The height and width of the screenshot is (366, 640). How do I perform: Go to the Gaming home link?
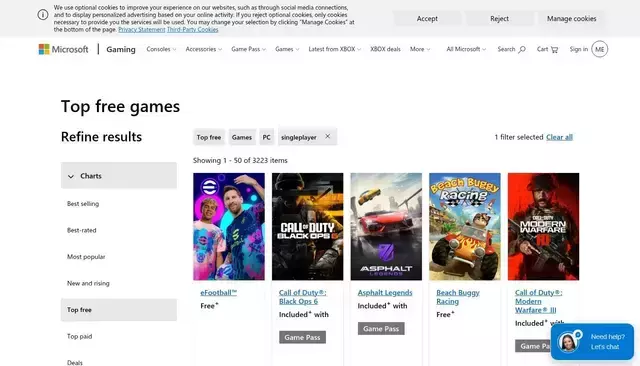(x=121, y=49)
